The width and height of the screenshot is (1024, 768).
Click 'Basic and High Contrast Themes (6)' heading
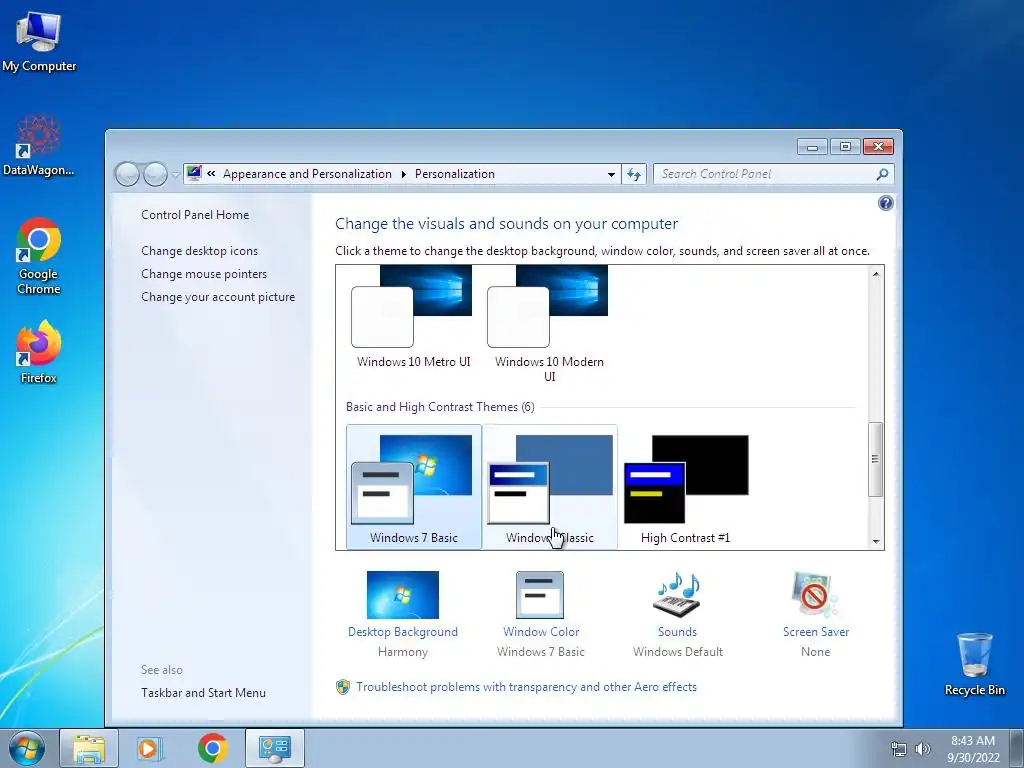(x=440, y=407)
